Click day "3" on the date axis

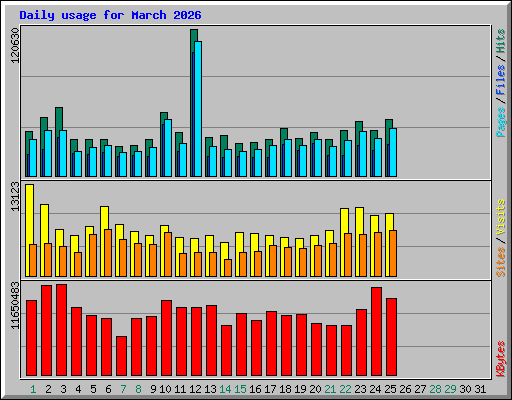(63, 389)
